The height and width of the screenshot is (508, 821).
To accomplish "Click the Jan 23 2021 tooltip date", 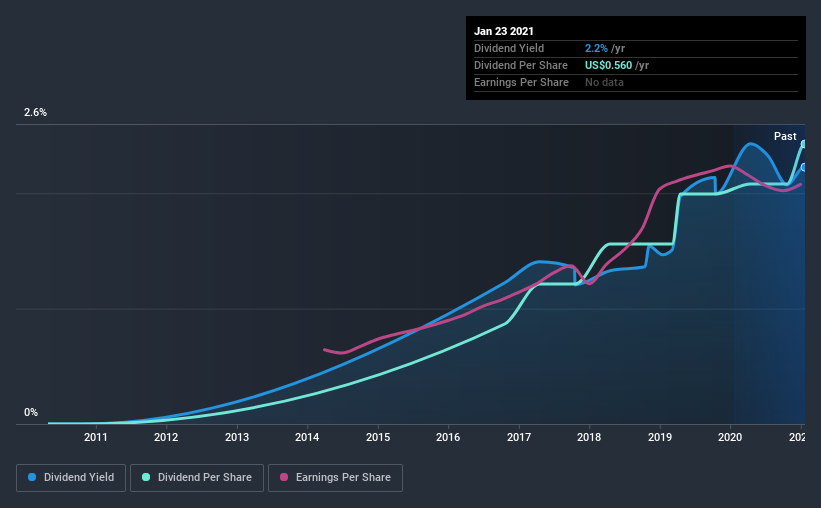I will click(504, 31).
